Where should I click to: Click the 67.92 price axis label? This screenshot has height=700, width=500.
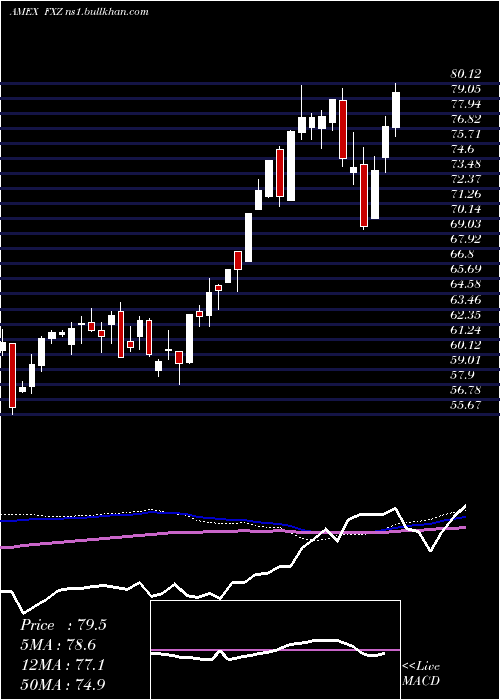click(x=466, y=239)
